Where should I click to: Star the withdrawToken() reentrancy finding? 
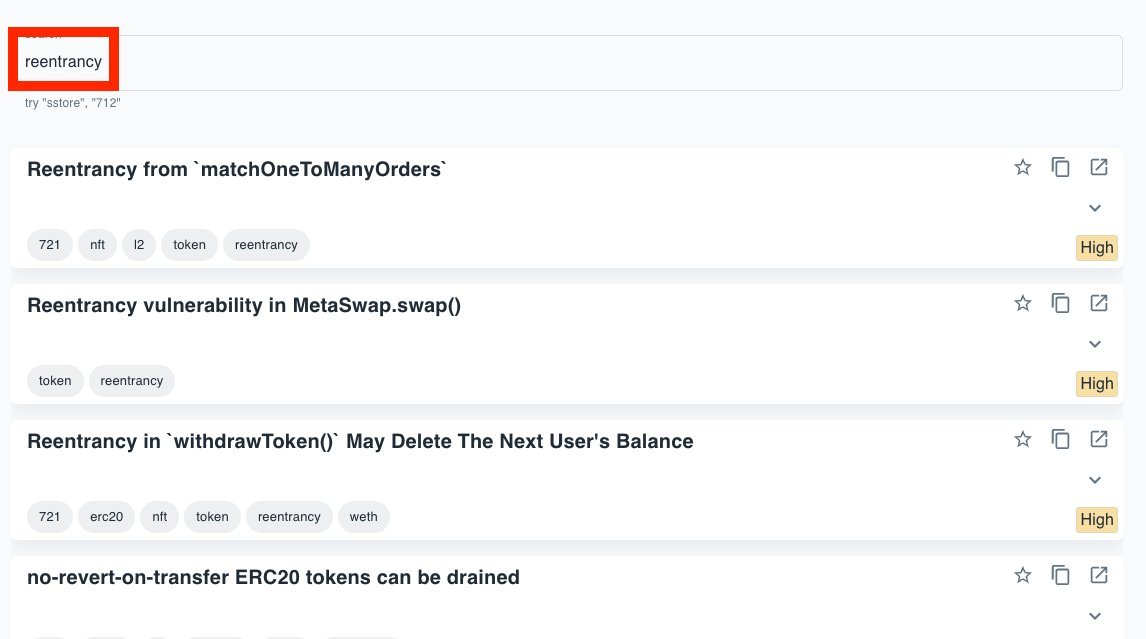click(1022, 439)
